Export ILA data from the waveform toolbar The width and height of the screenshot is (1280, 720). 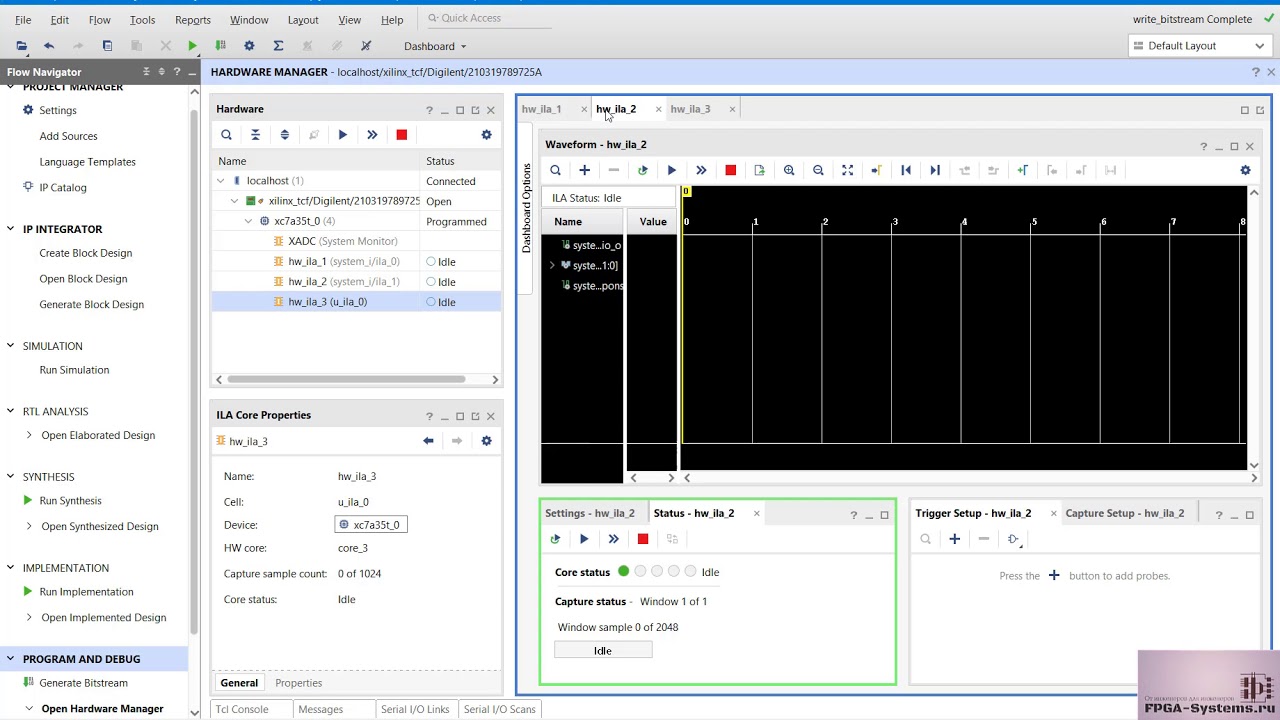[760, 170]
